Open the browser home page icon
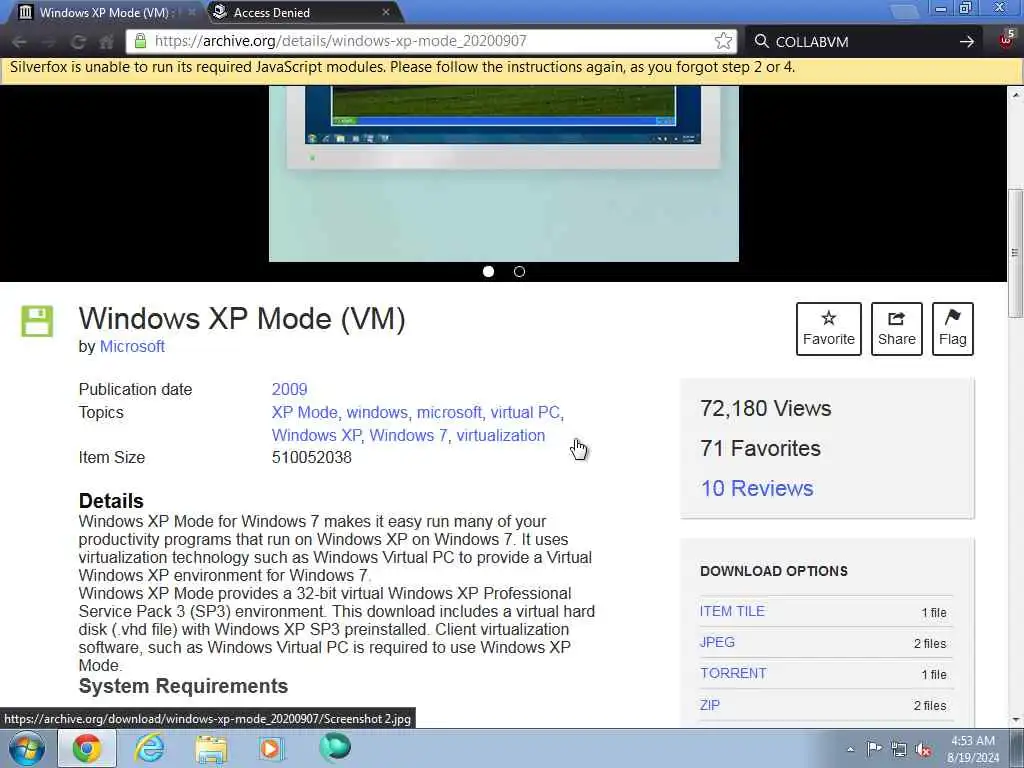This screenshot has width=1024, height=768. pyautogui.click(x=106, y=42)
